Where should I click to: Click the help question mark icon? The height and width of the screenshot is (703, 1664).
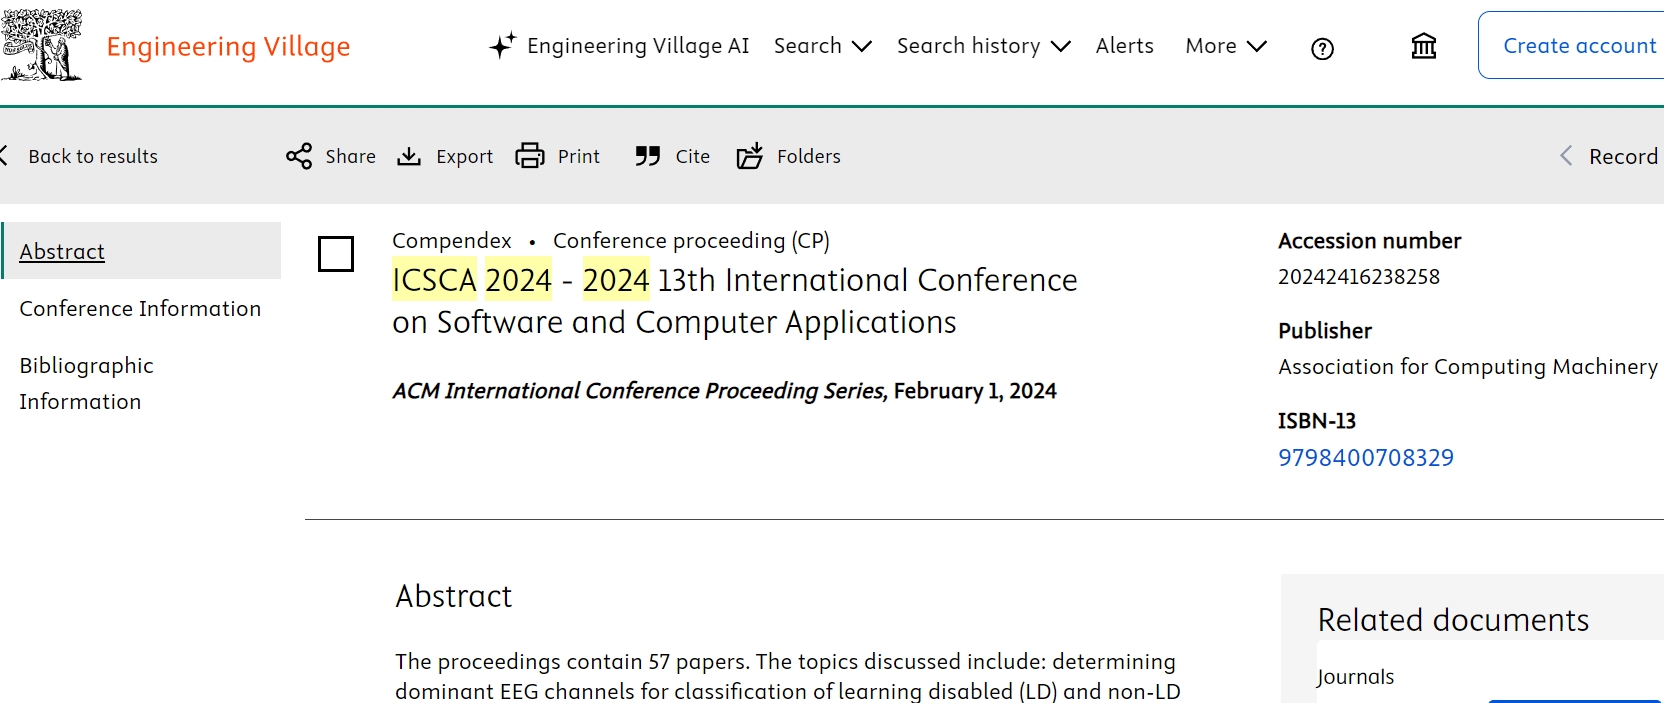1322,49
